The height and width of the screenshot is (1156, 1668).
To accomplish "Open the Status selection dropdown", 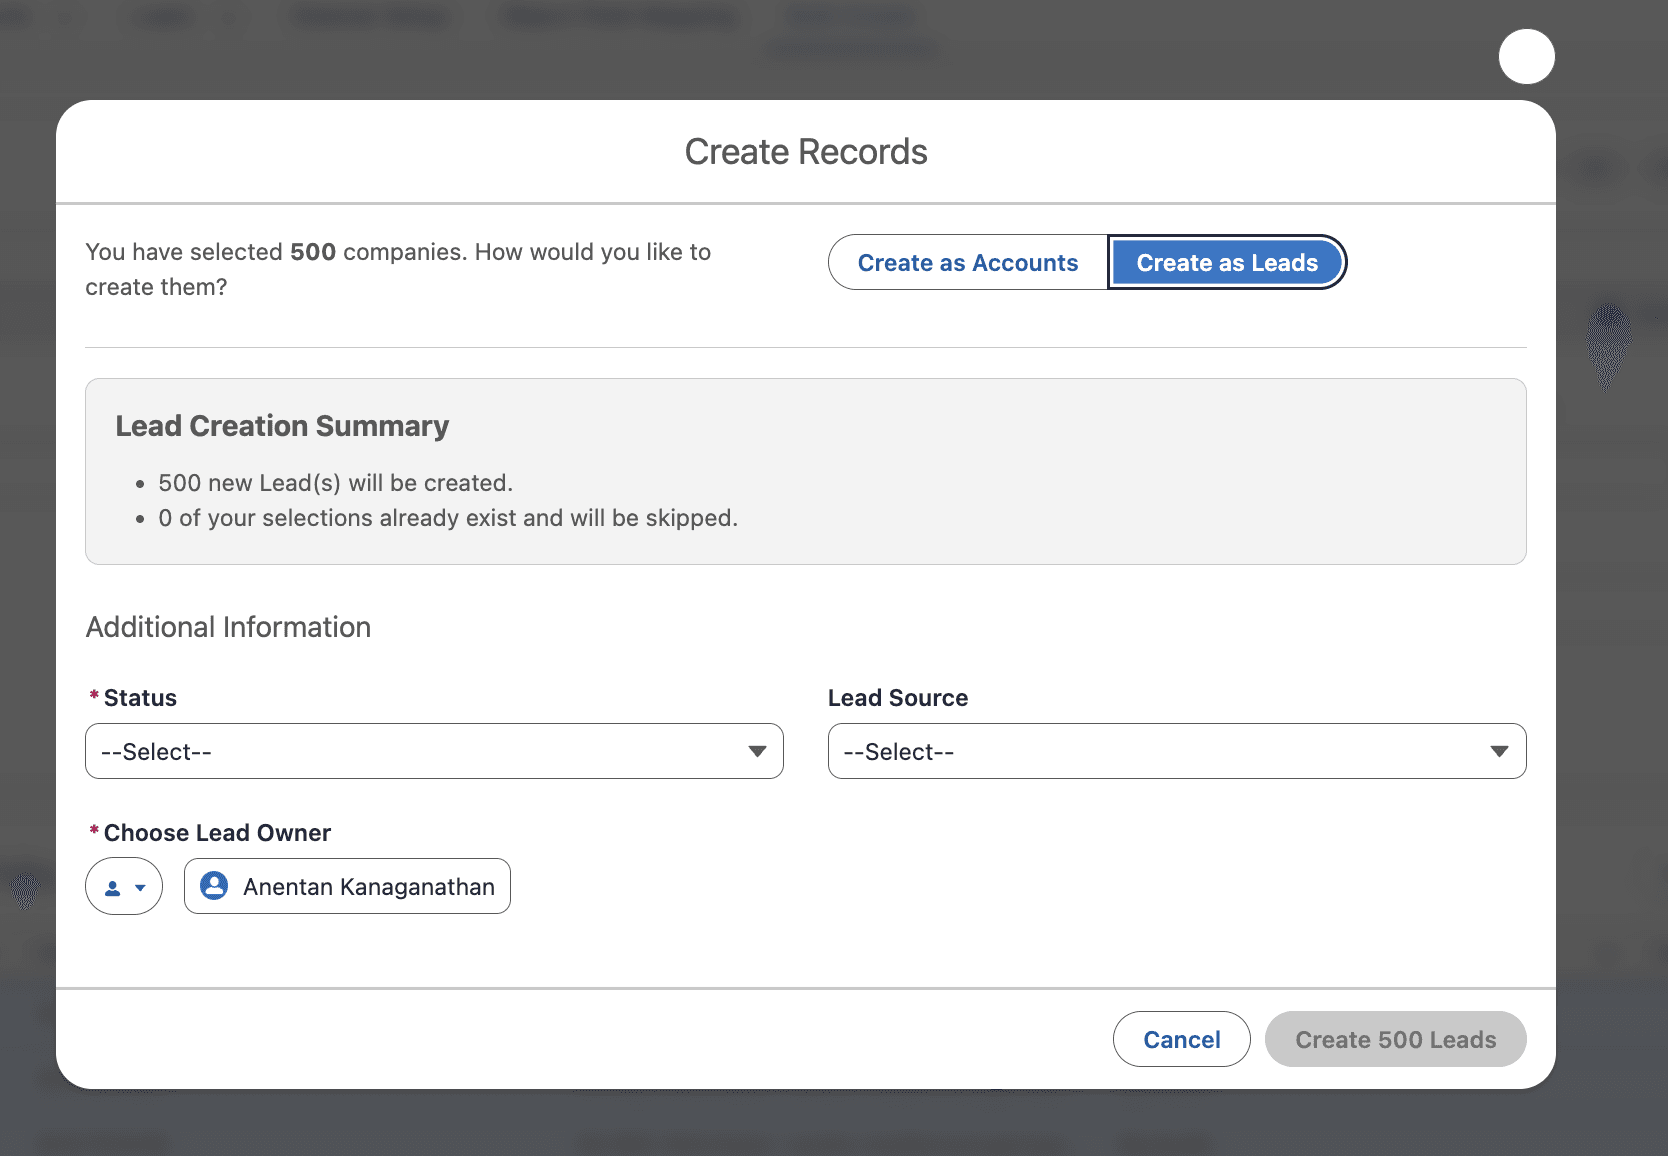I will pyautogui.click(x=433, y=751).
